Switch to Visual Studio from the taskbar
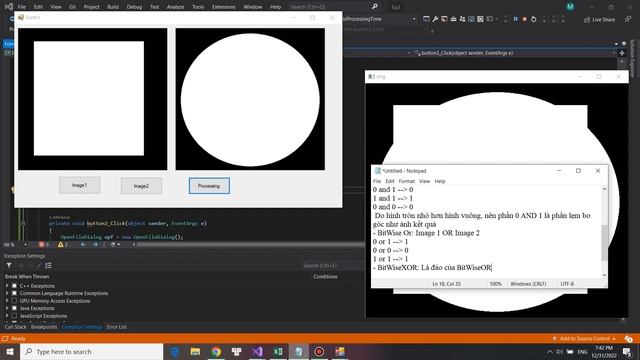This screenshot has width=640, height=360. click(257, 351)
